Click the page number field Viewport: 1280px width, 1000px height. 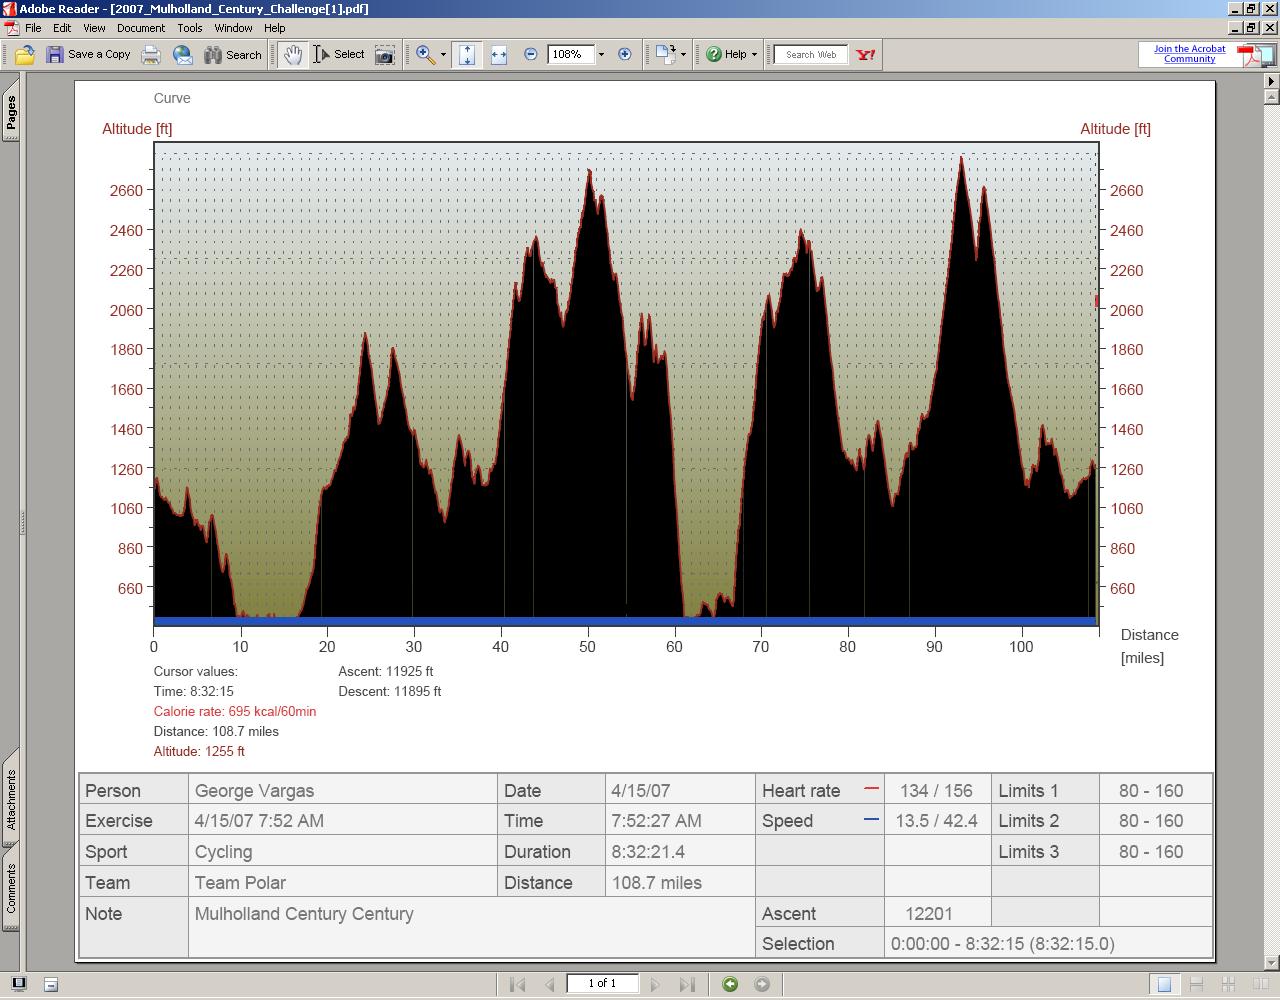pos(602,984)
